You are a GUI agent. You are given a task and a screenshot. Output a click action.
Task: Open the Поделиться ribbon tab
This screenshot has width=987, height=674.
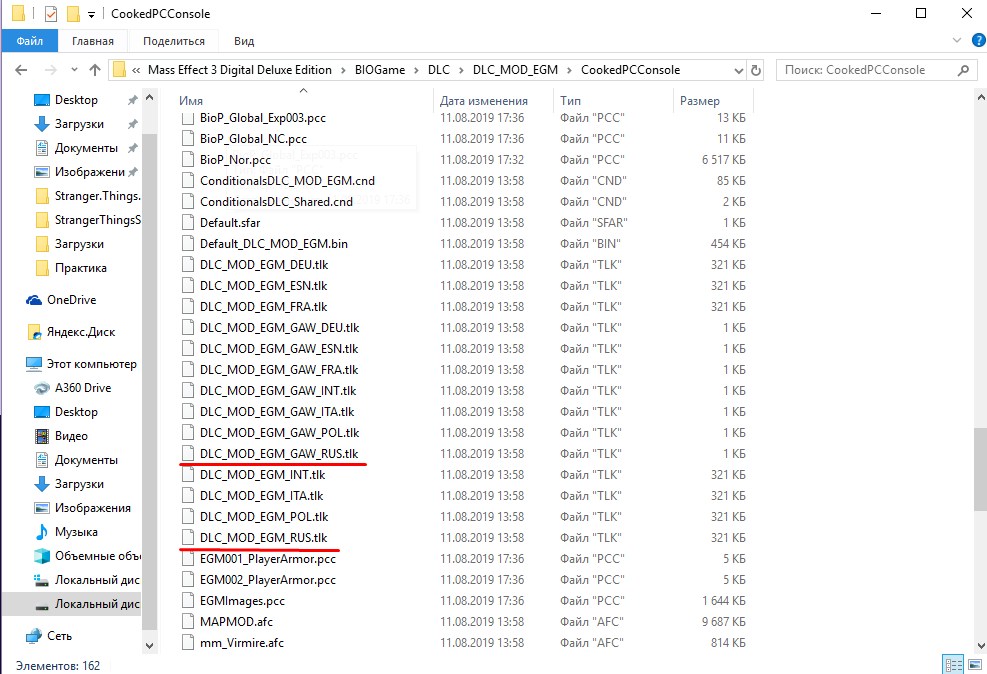[174, 41]
